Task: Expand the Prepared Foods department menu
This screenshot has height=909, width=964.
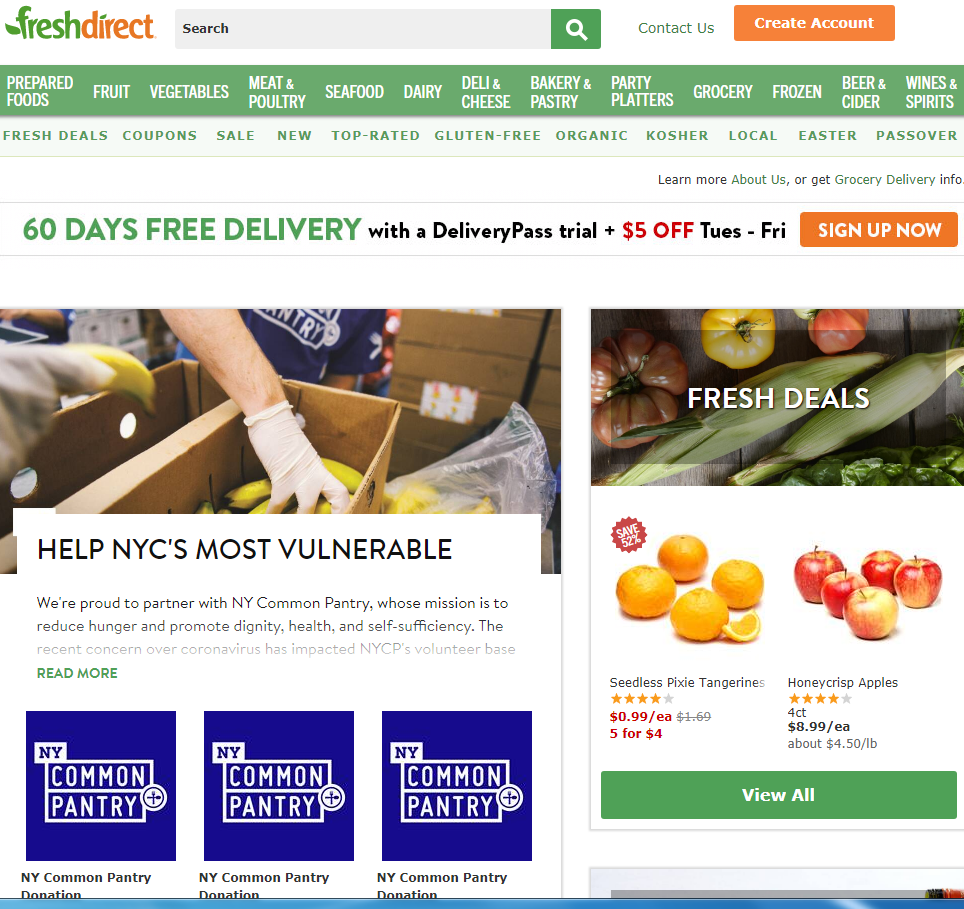Action: [x=40, y=91]
